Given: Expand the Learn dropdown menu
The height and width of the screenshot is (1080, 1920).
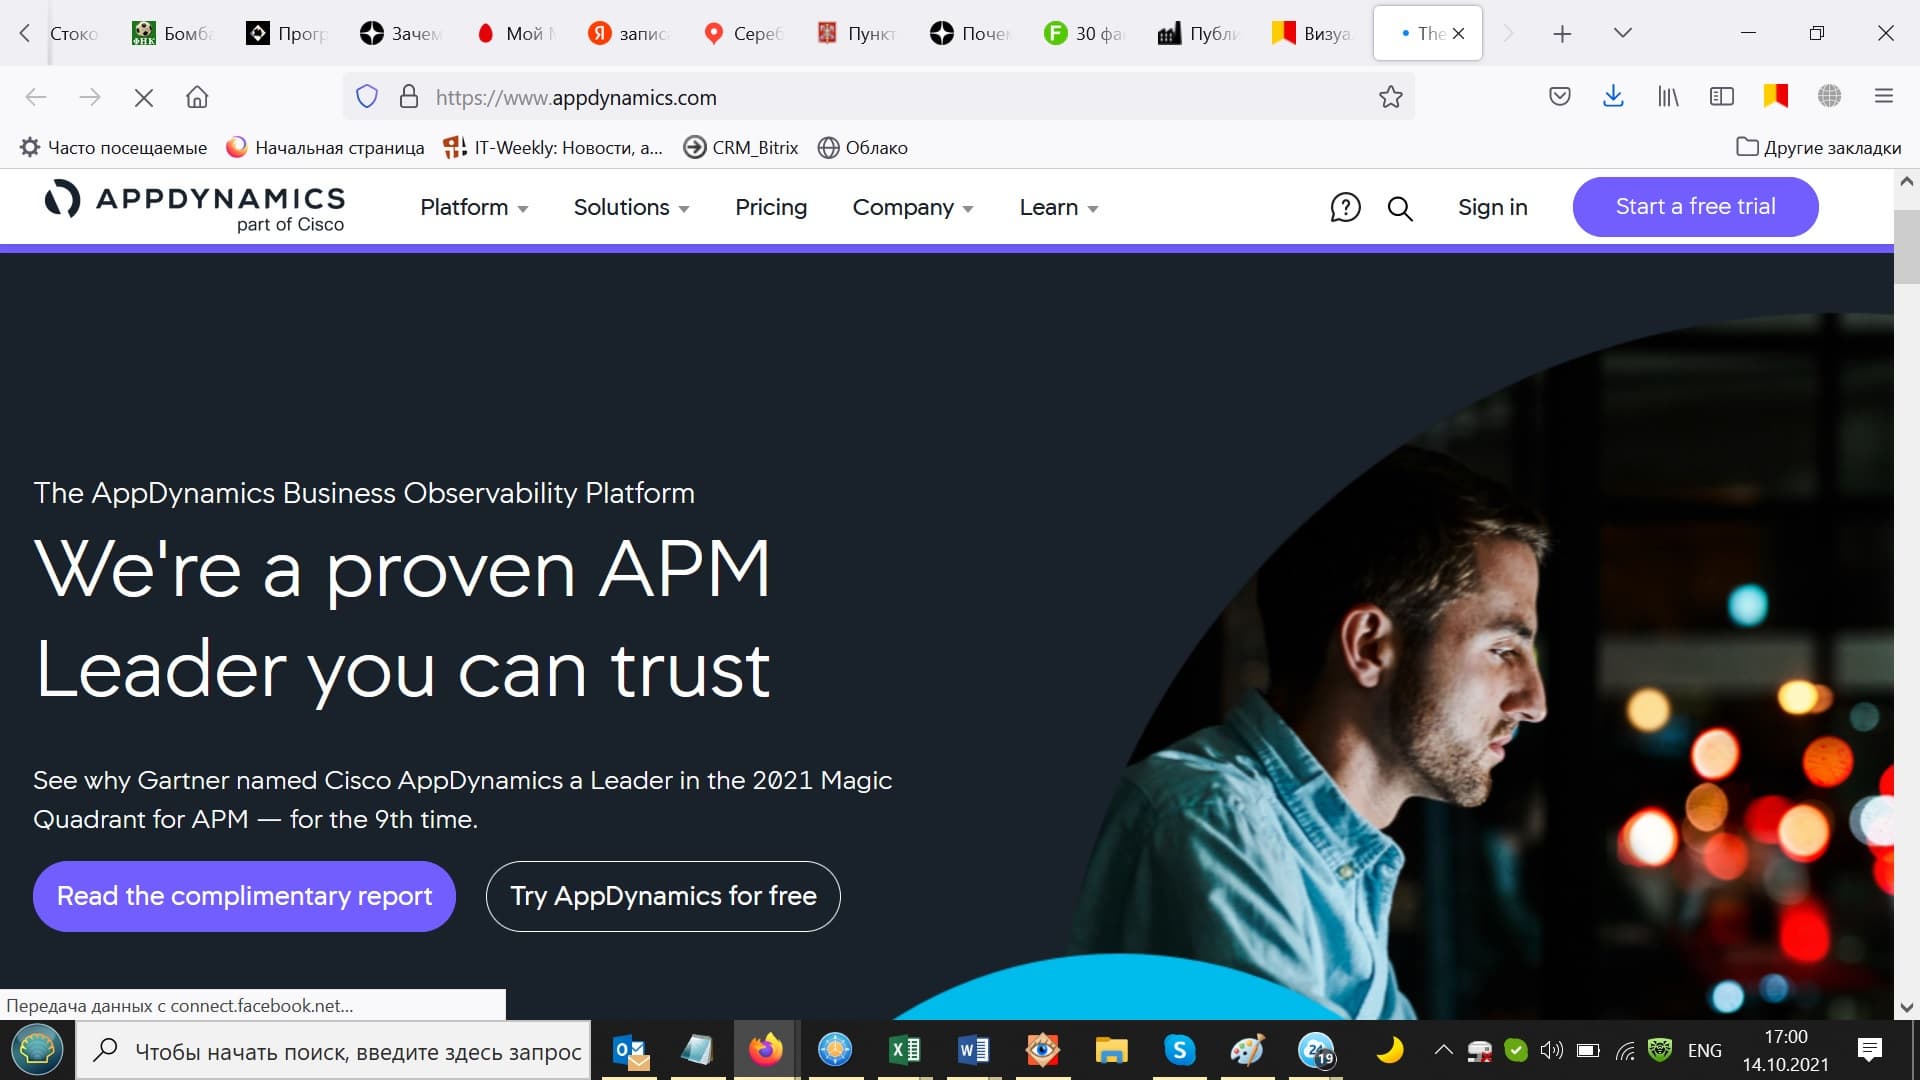Looking at the screenshot, I should click(x=1058, y=207).
